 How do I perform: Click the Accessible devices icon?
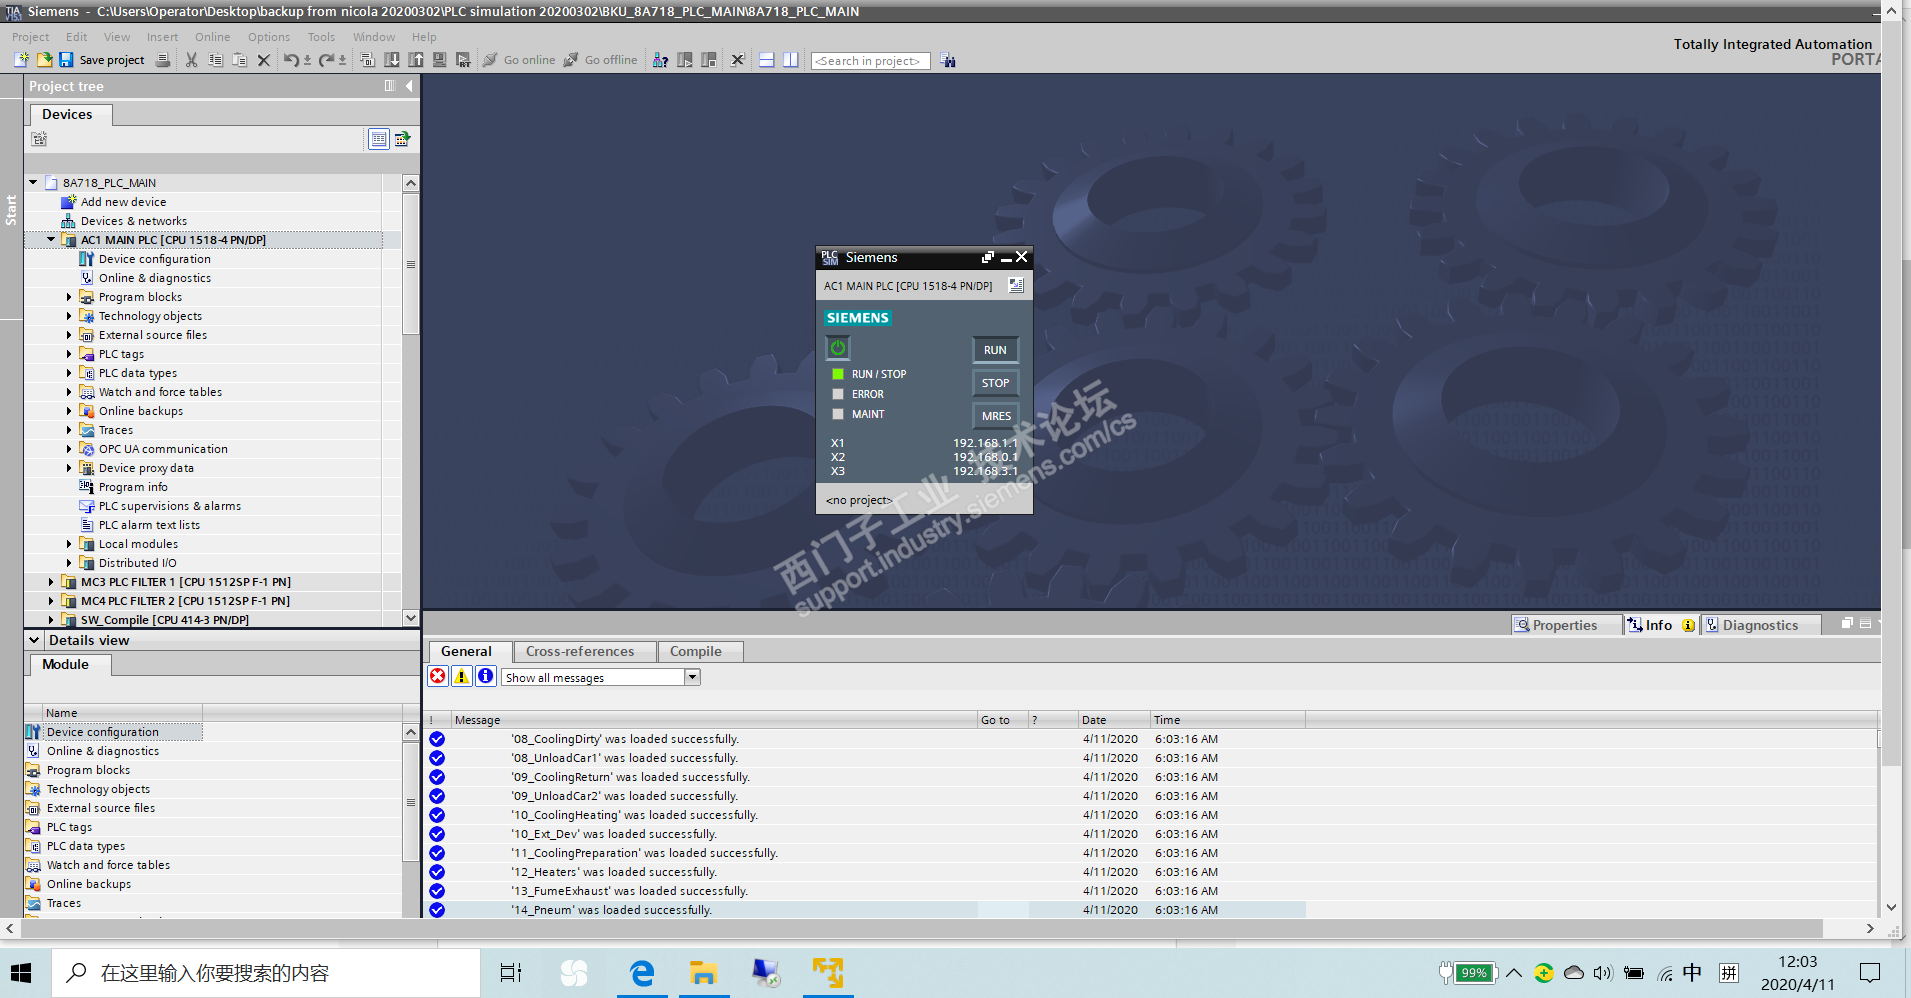point(660,60)
